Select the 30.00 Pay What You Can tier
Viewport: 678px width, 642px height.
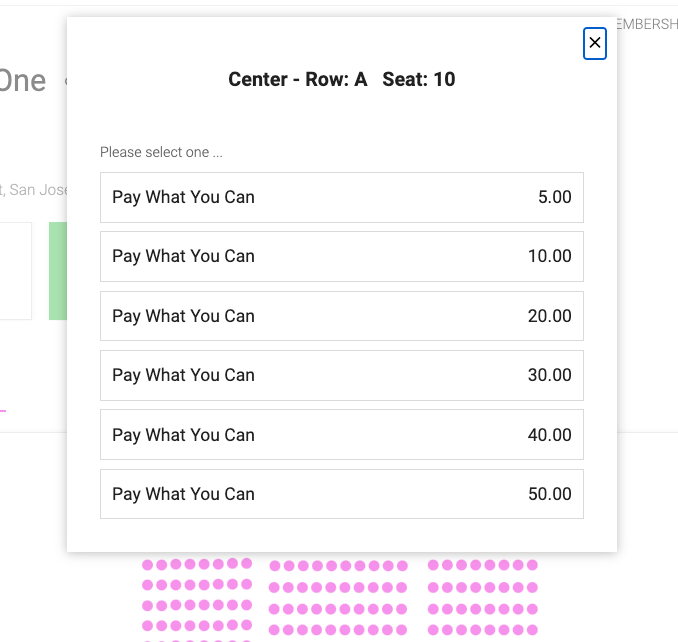pos(342,375)
